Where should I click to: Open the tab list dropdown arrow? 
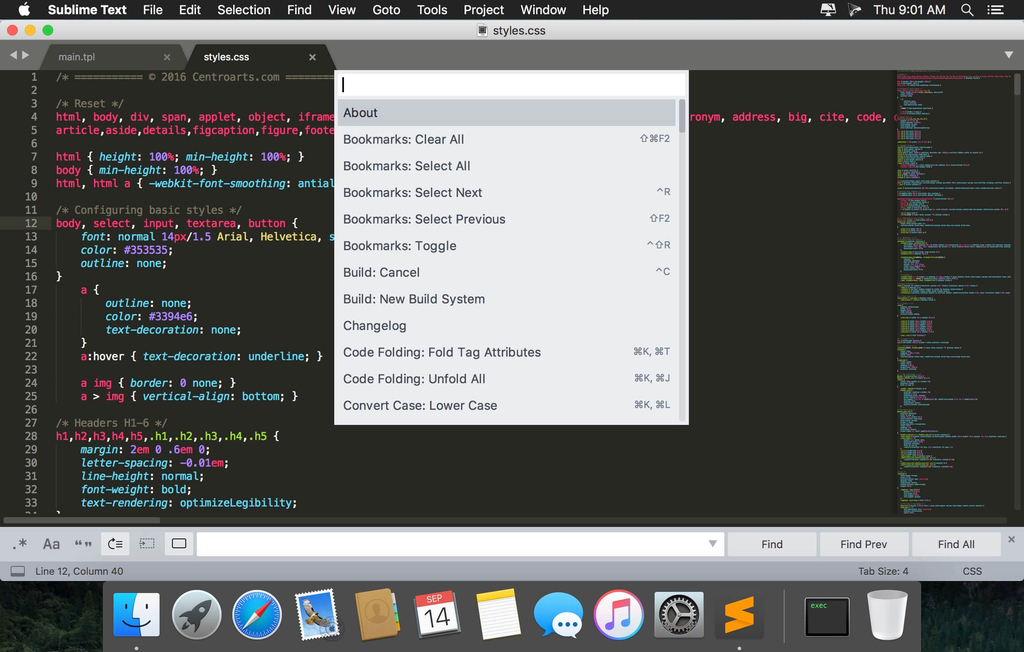(x=1008, y=55)
